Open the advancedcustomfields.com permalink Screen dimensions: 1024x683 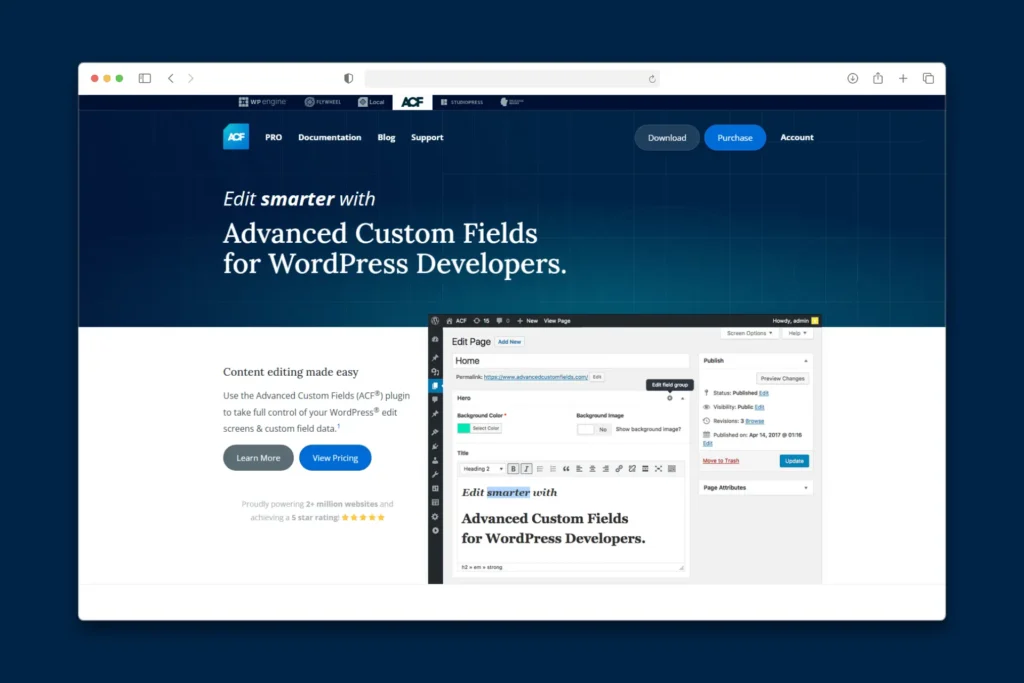tap(536, 377)
